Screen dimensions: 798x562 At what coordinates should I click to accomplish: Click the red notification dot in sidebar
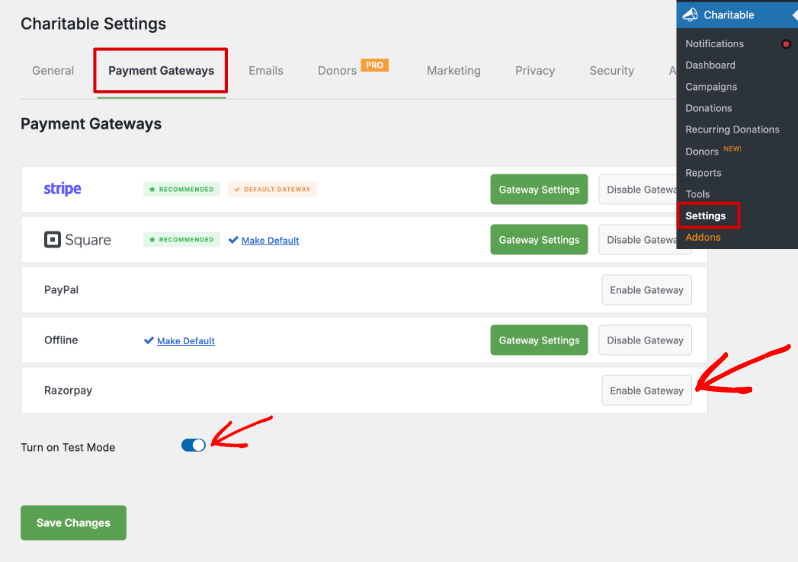(x=786, y=44)
